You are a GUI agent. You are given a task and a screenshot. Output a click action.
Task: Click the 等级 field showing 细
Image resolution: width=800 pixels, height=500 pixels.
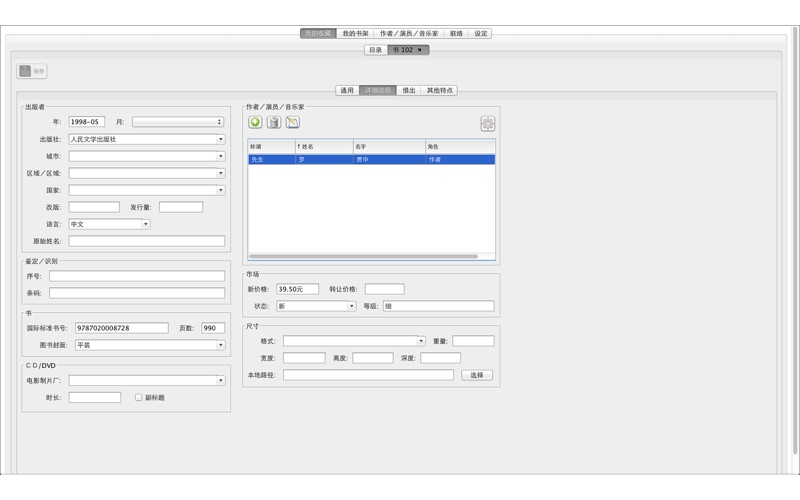(439, 306)
